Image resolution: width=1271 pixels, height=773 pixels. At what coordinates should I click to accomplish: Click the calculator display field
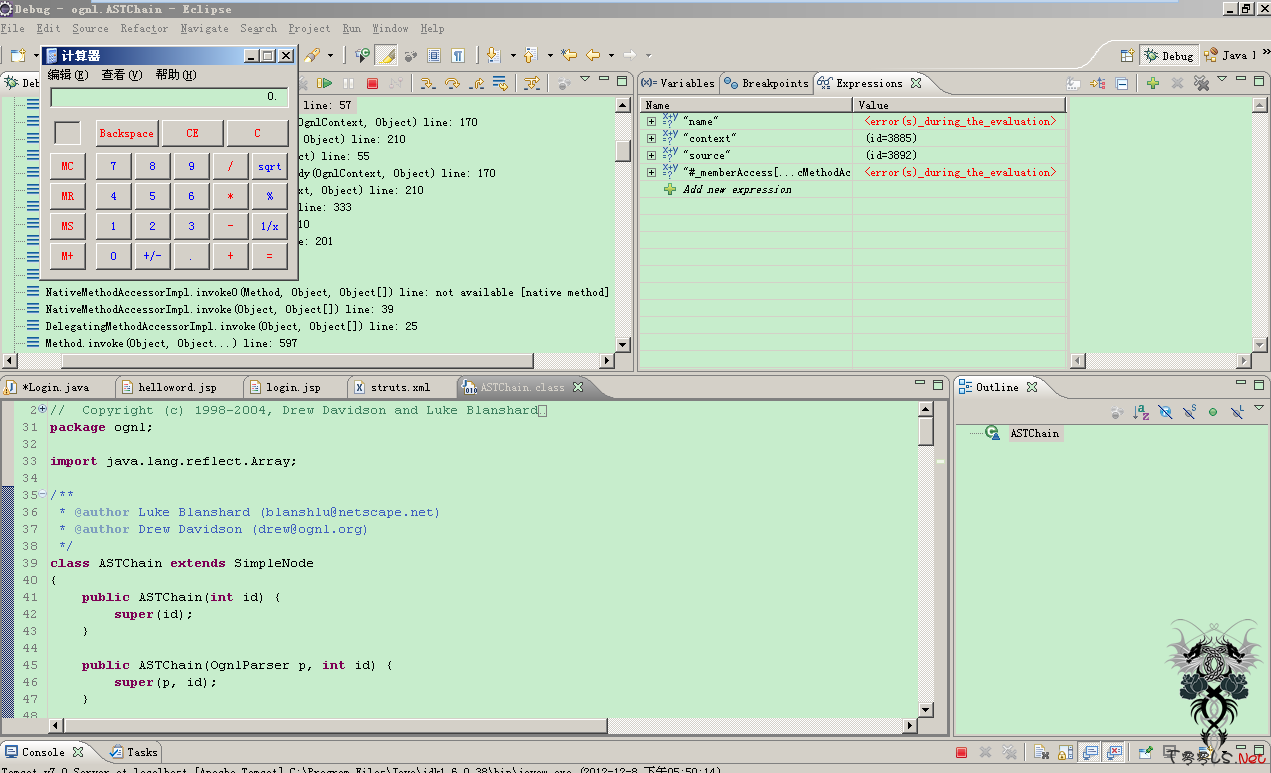169,97
